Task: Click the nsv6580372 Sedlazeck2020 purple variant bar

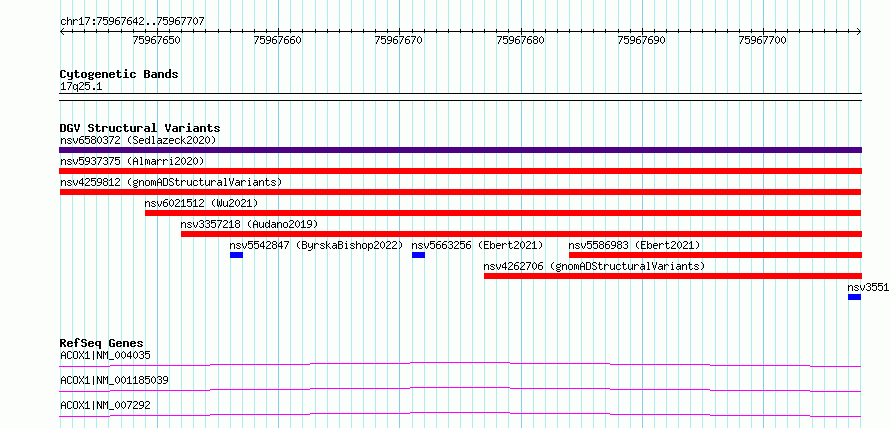Action: pyautogui.click(x=460, y=150)
